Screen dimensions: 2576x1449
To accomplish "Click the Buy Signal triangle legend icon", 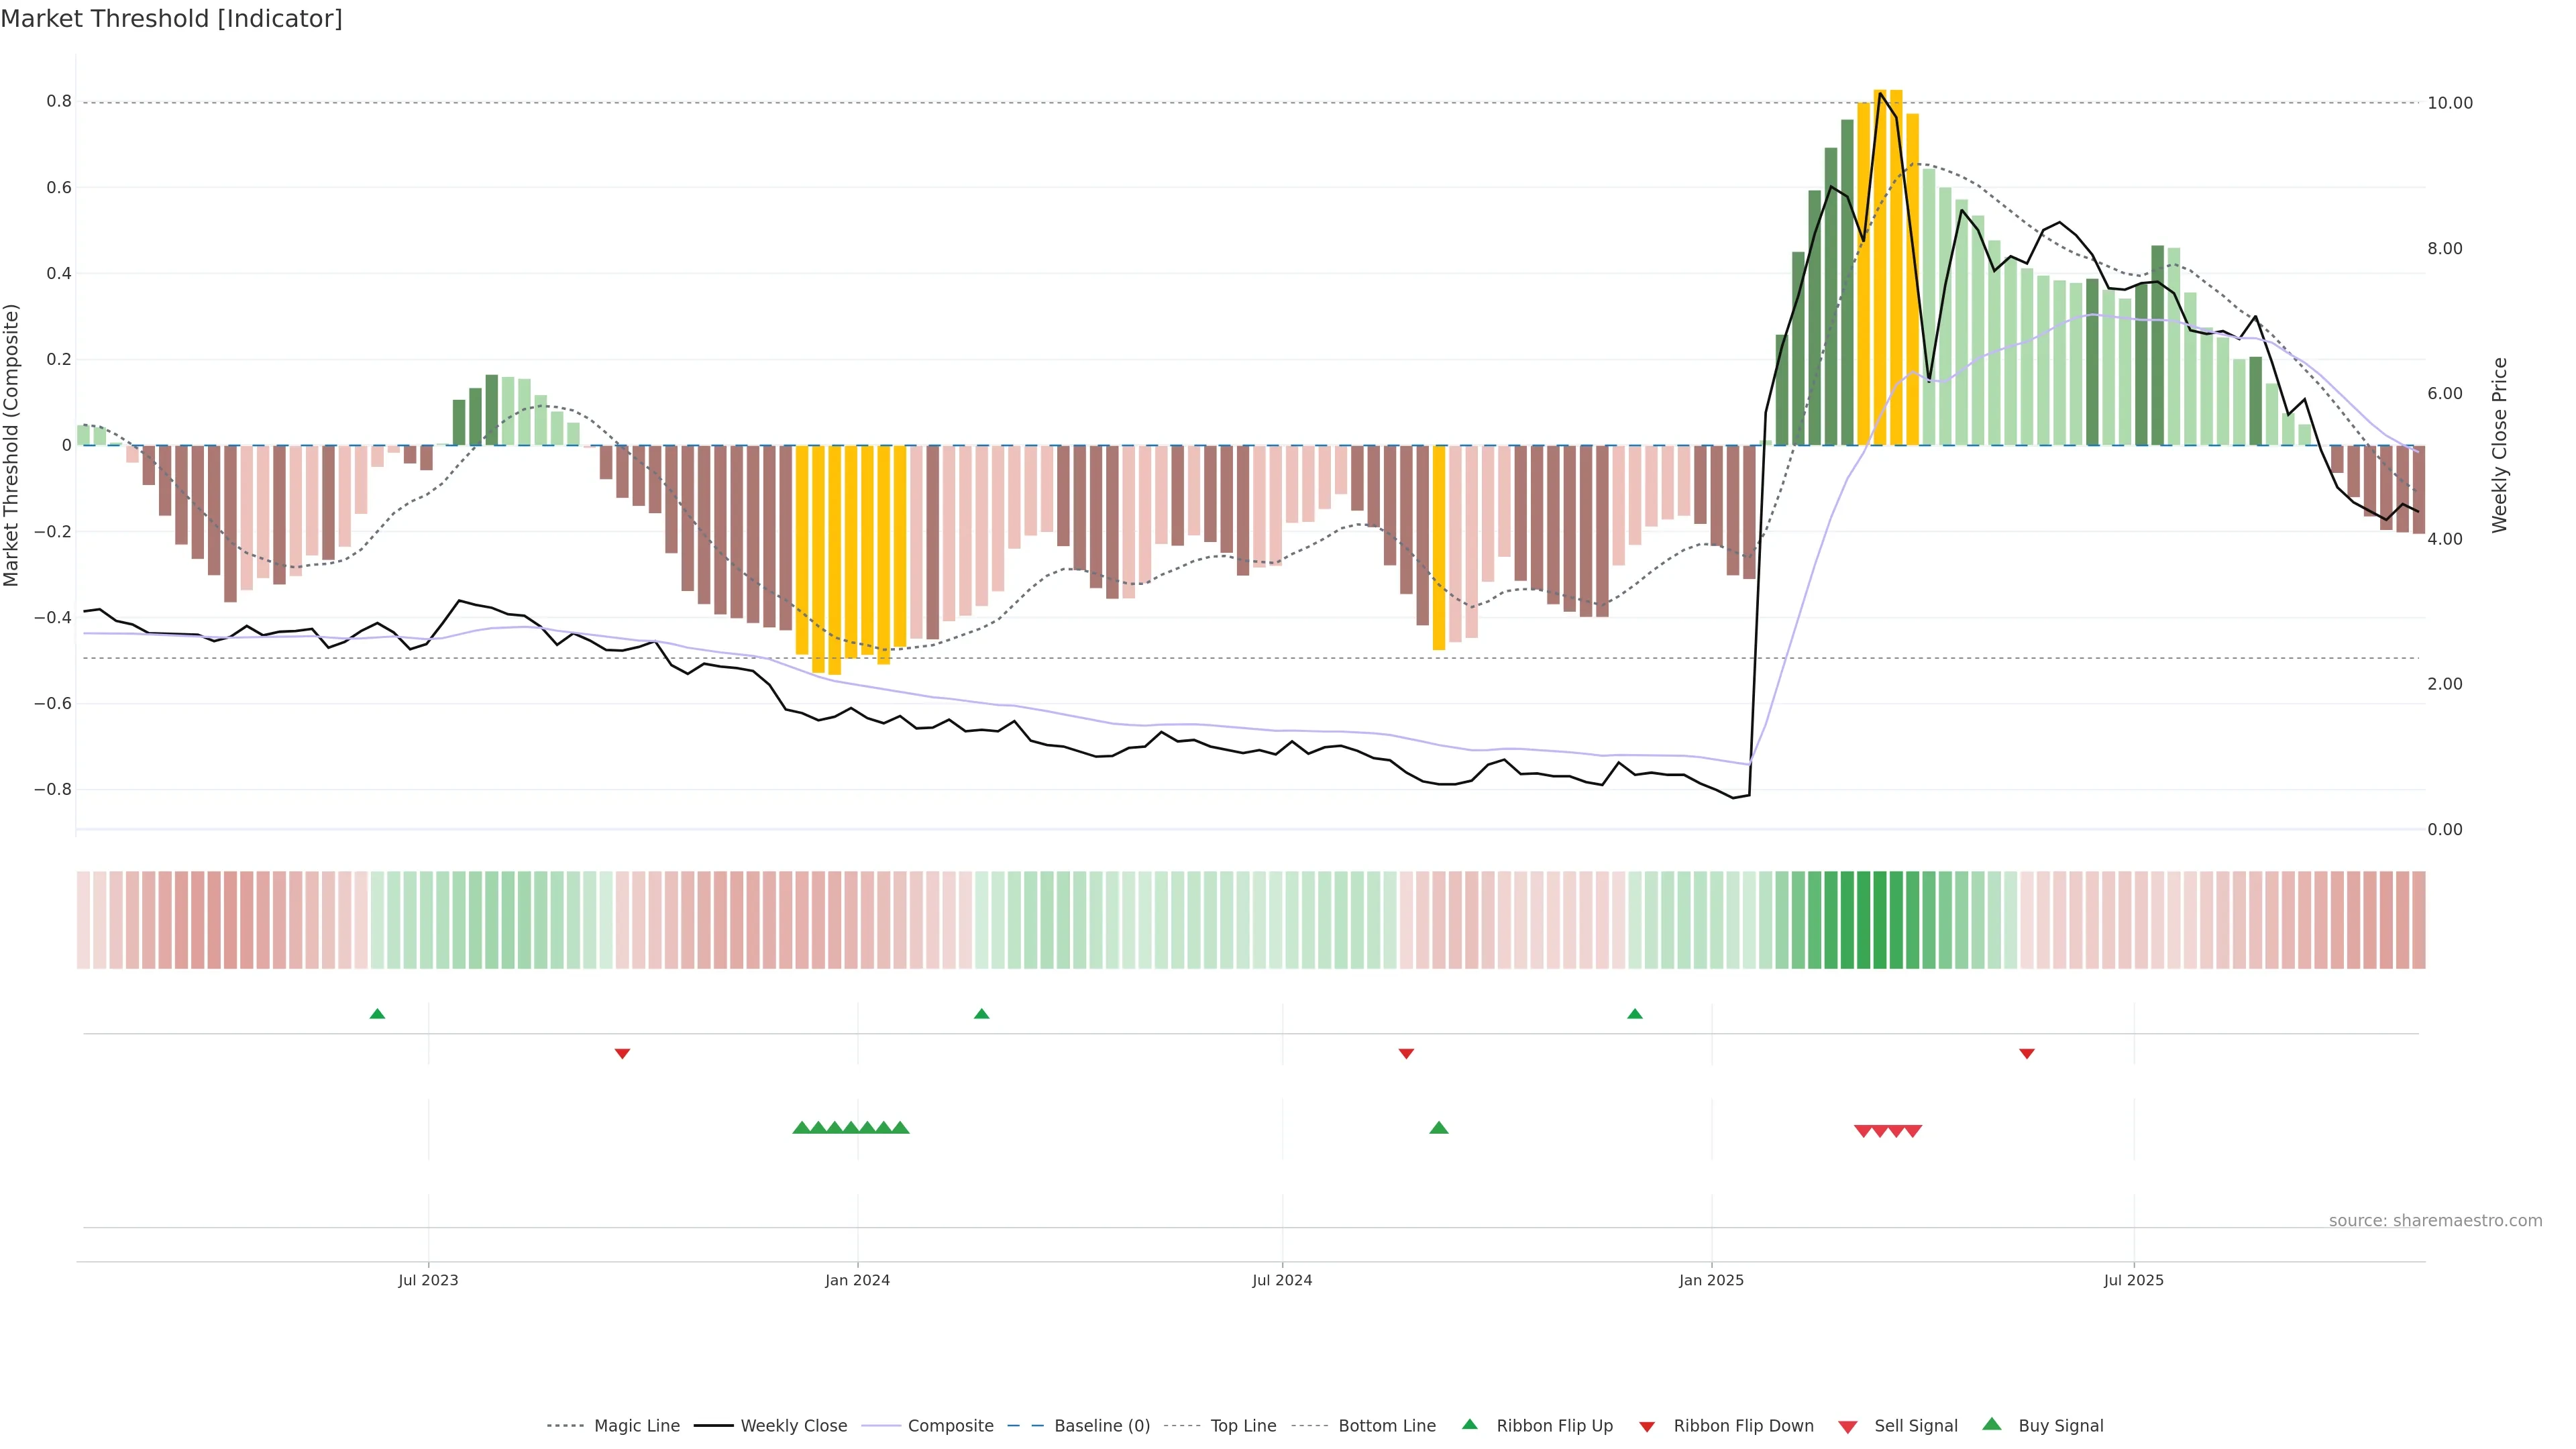I will coord(1991,1424).
